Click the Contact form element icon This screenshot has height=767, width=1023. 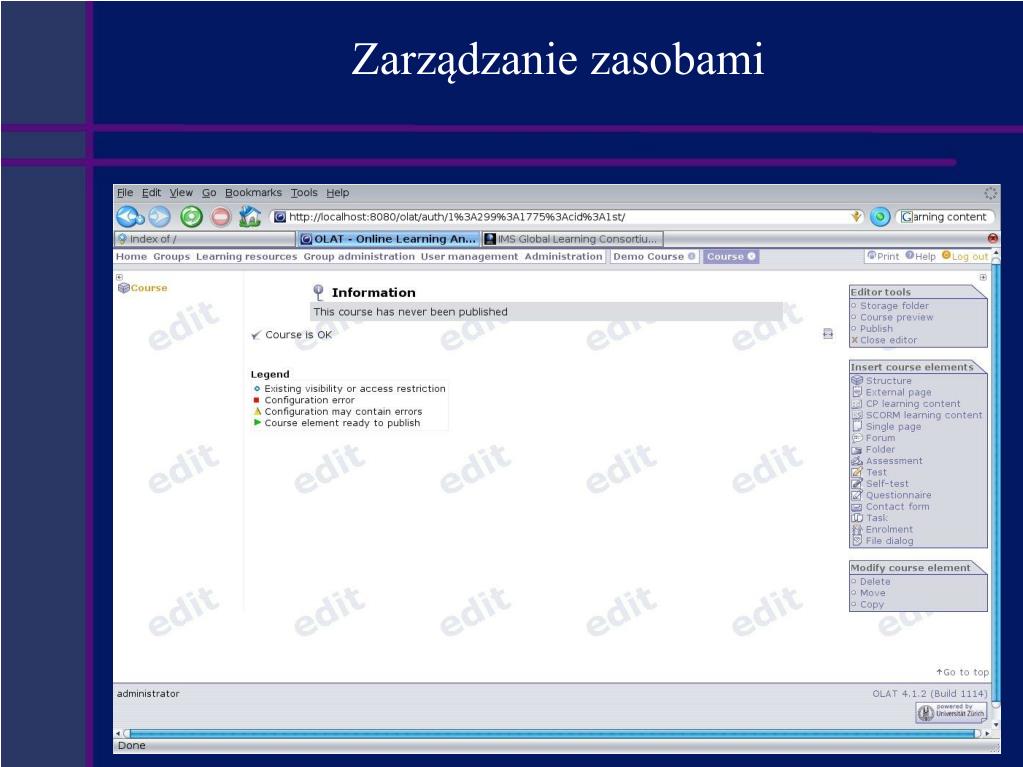(857, 507)
